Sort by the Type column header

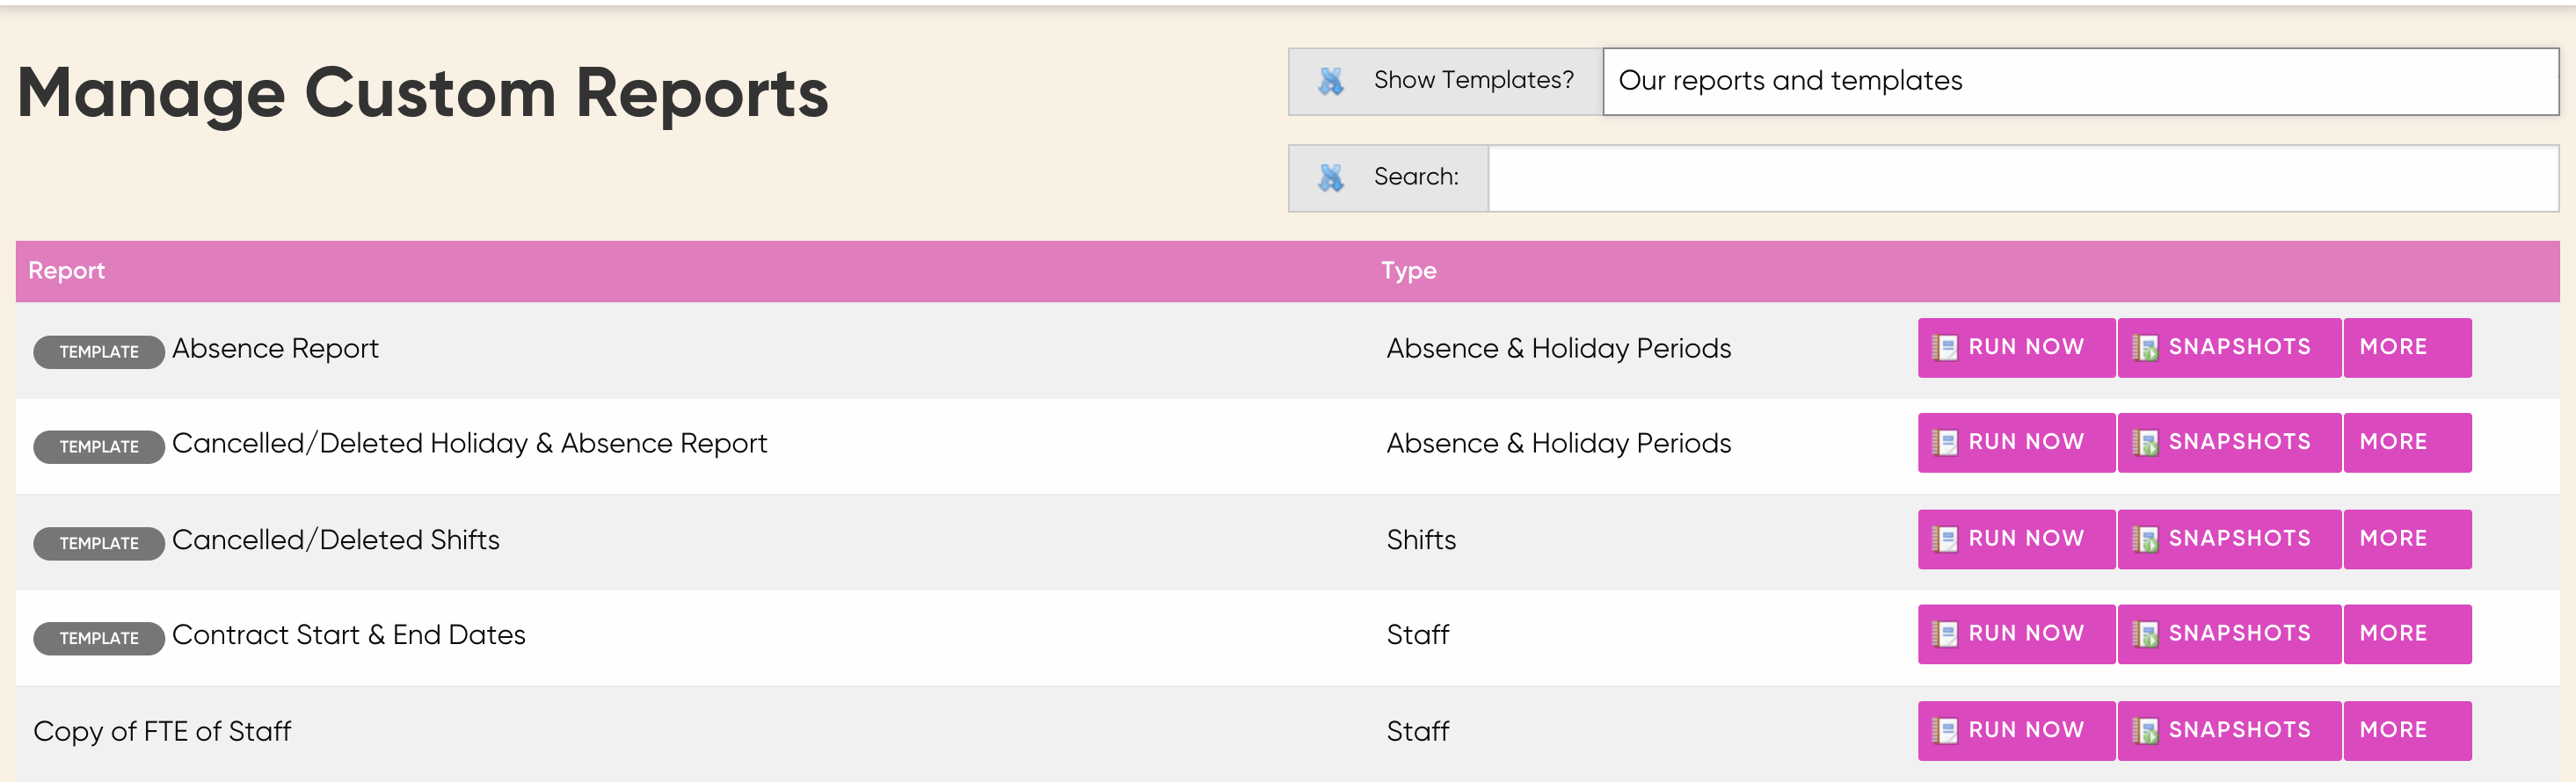click(x=1409, y=271)
